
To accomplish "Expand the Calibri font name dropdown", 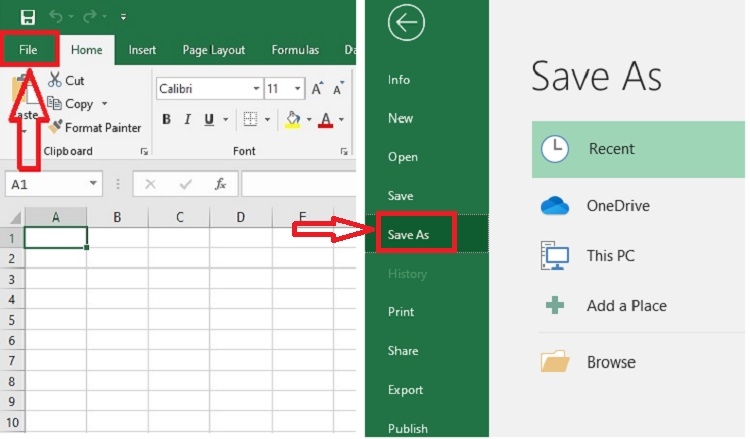I will click(256, 89).
